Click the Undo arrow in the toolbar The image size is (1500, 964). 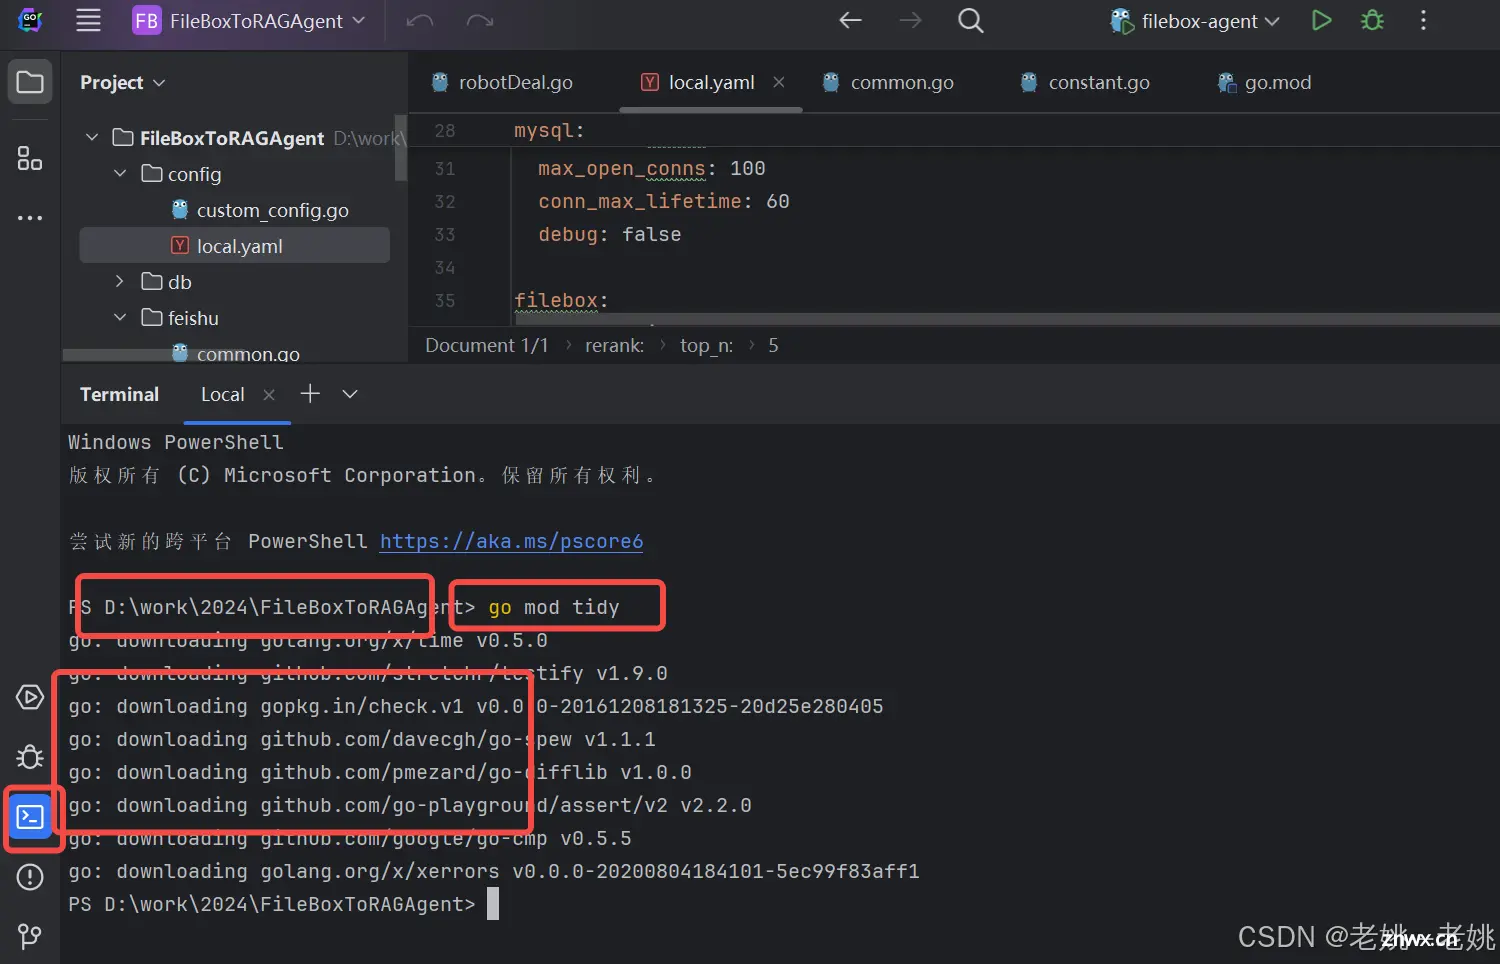419,21
